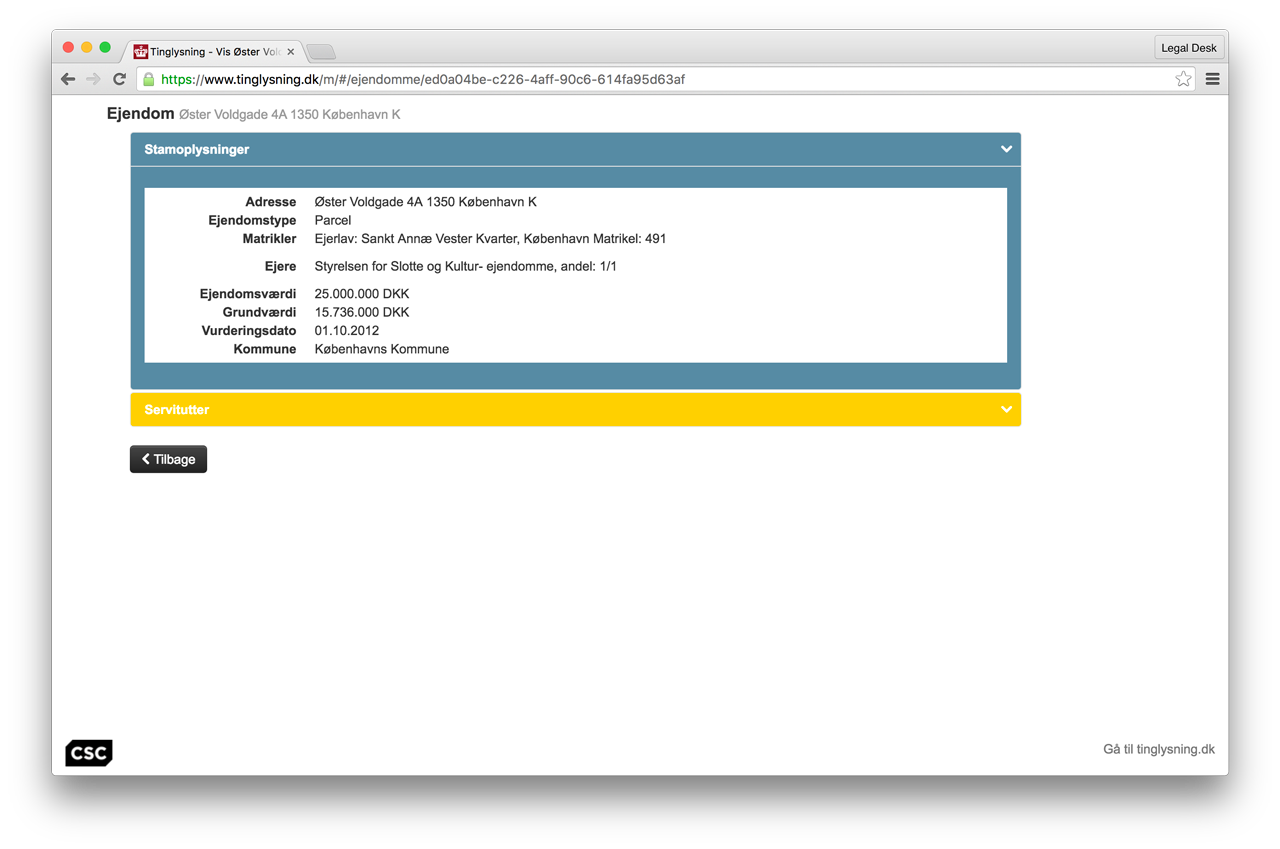This screenshot has height=849, width=1280.
Task: Click the Matrikel: 491 text line
Action: click(x=490, y=239)
